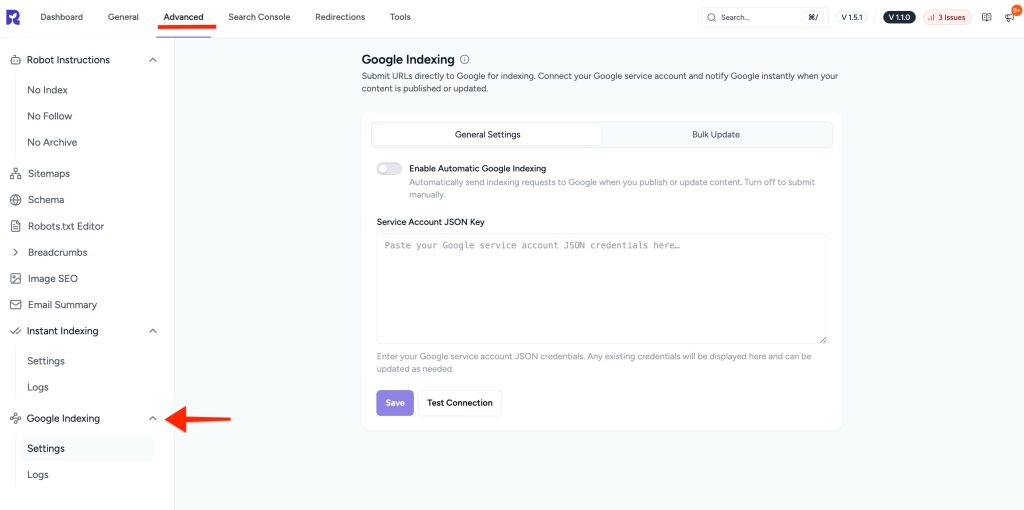Open the Robots.txt Editor item
1024x510 pixels.
65,226
